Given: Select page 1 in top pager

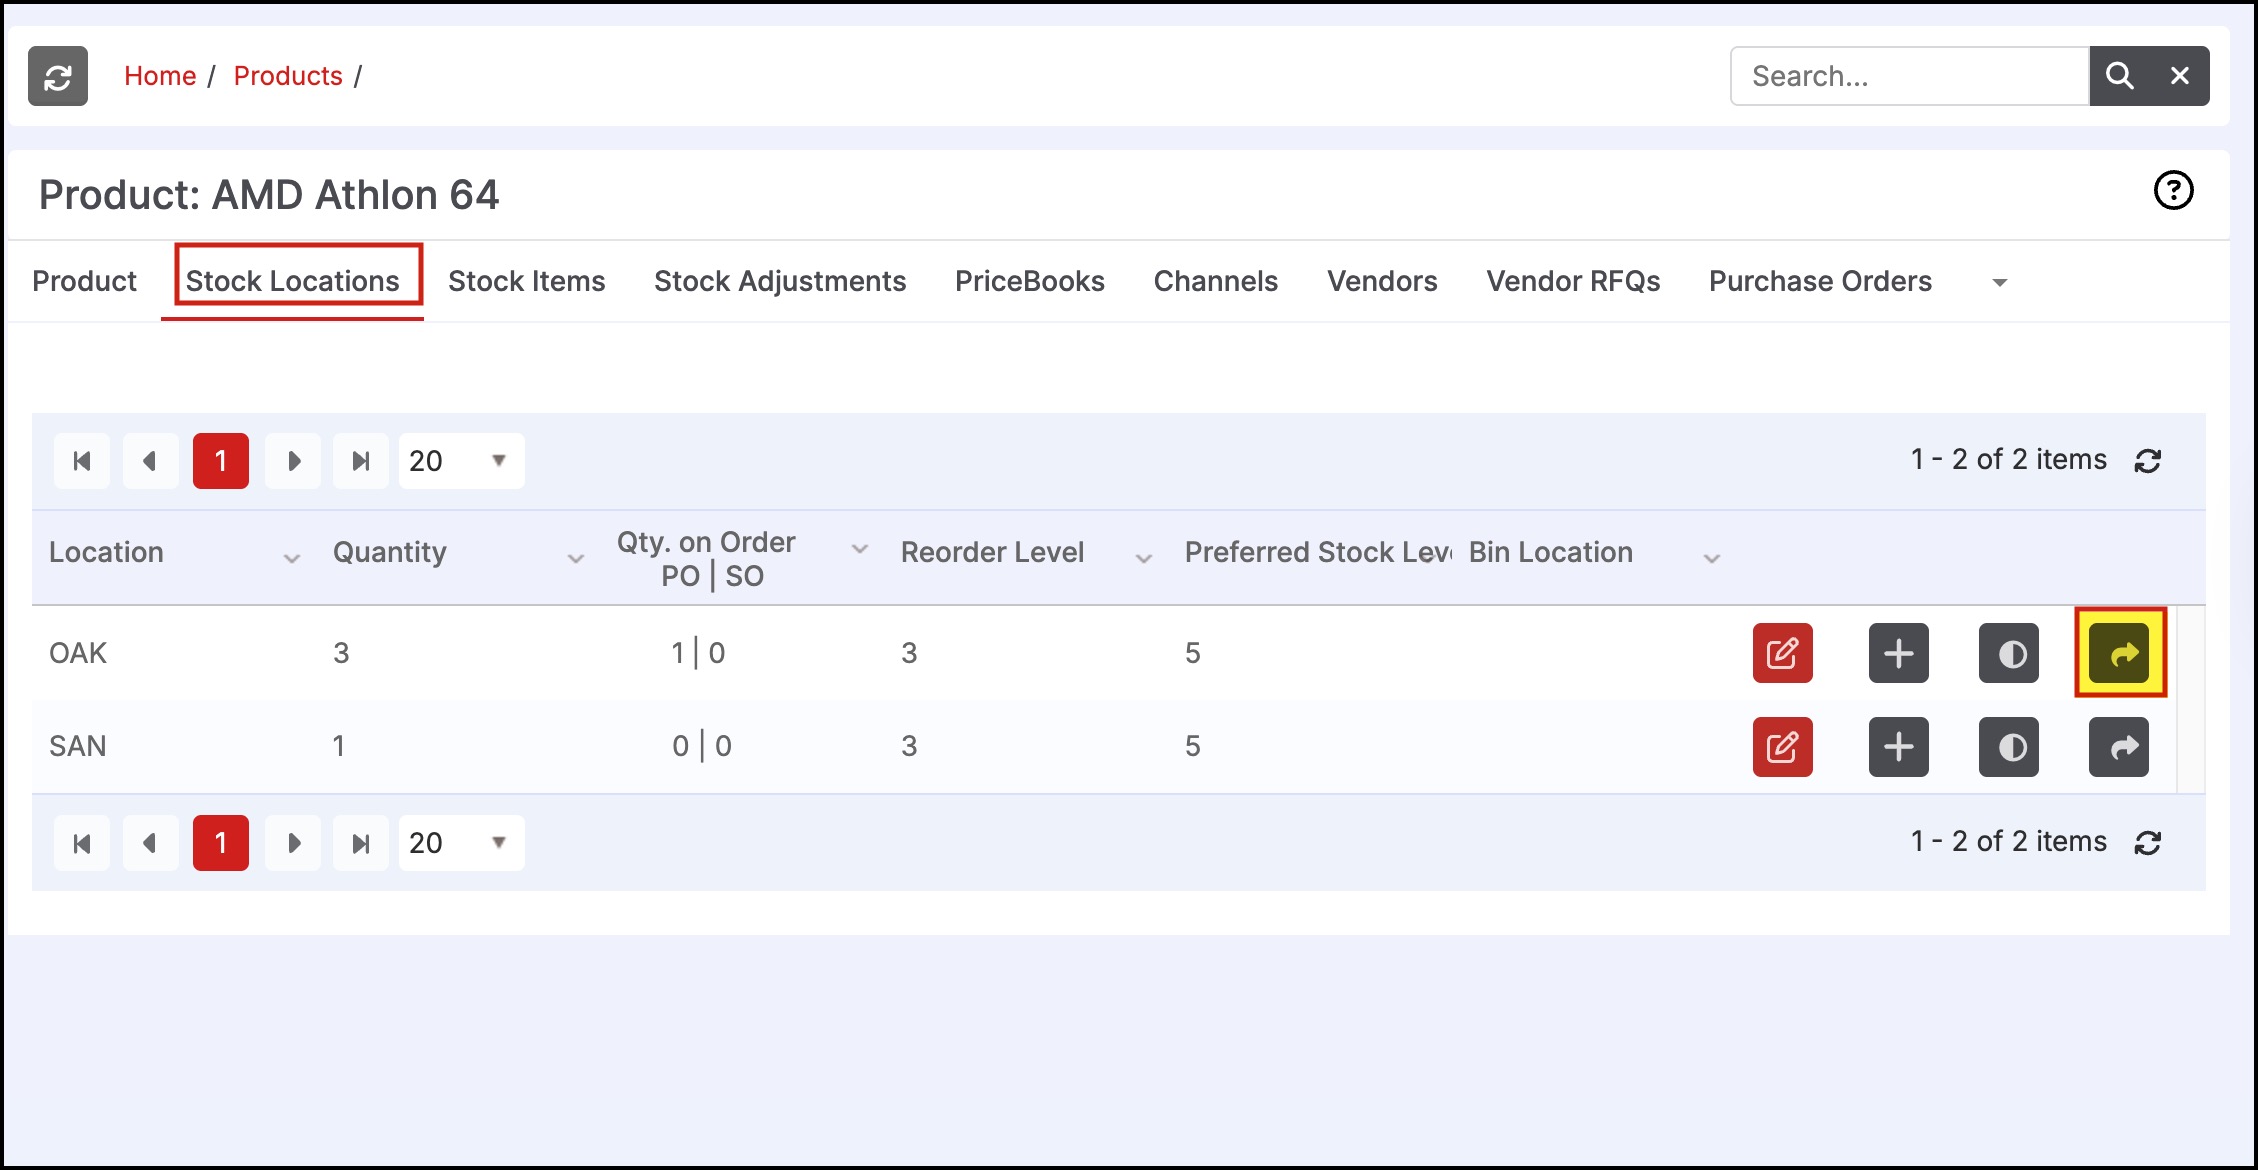Looking at the screenshot, I should click(221, 461).
